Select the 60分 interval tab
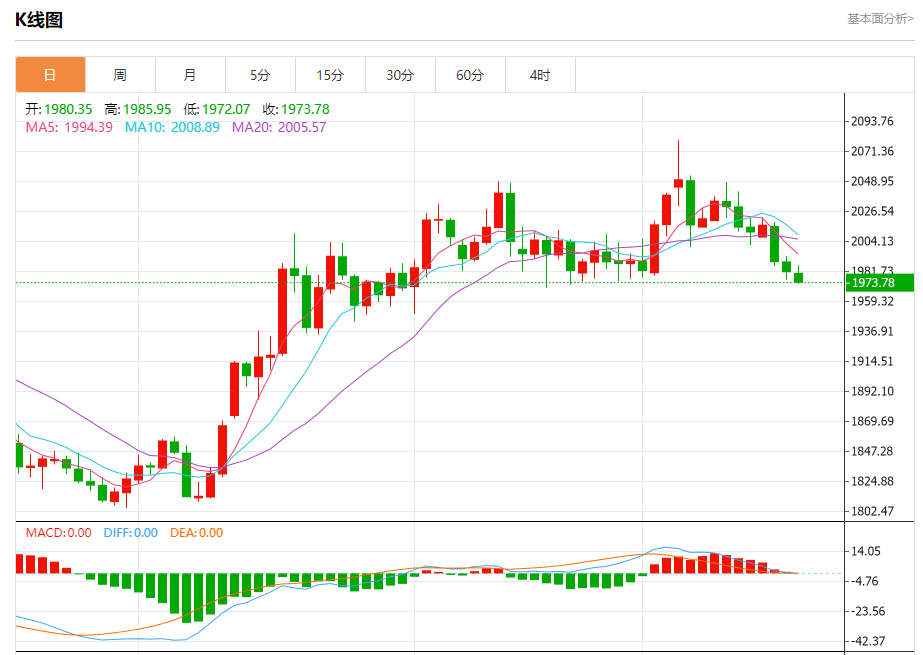 (x=470, y=75)
